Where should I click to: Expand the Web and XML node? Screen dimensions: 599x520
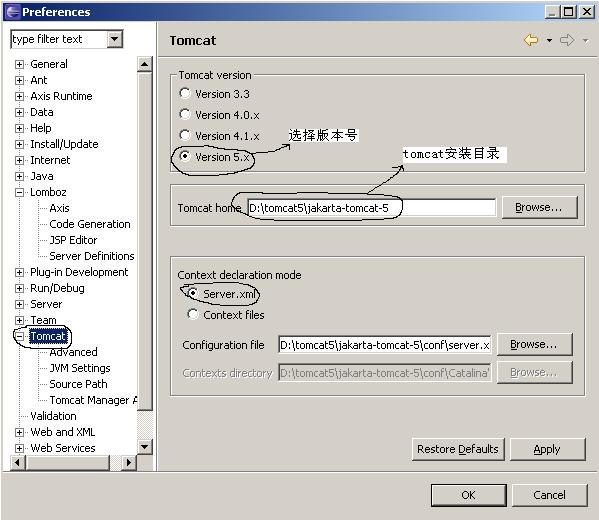(19, 432)
